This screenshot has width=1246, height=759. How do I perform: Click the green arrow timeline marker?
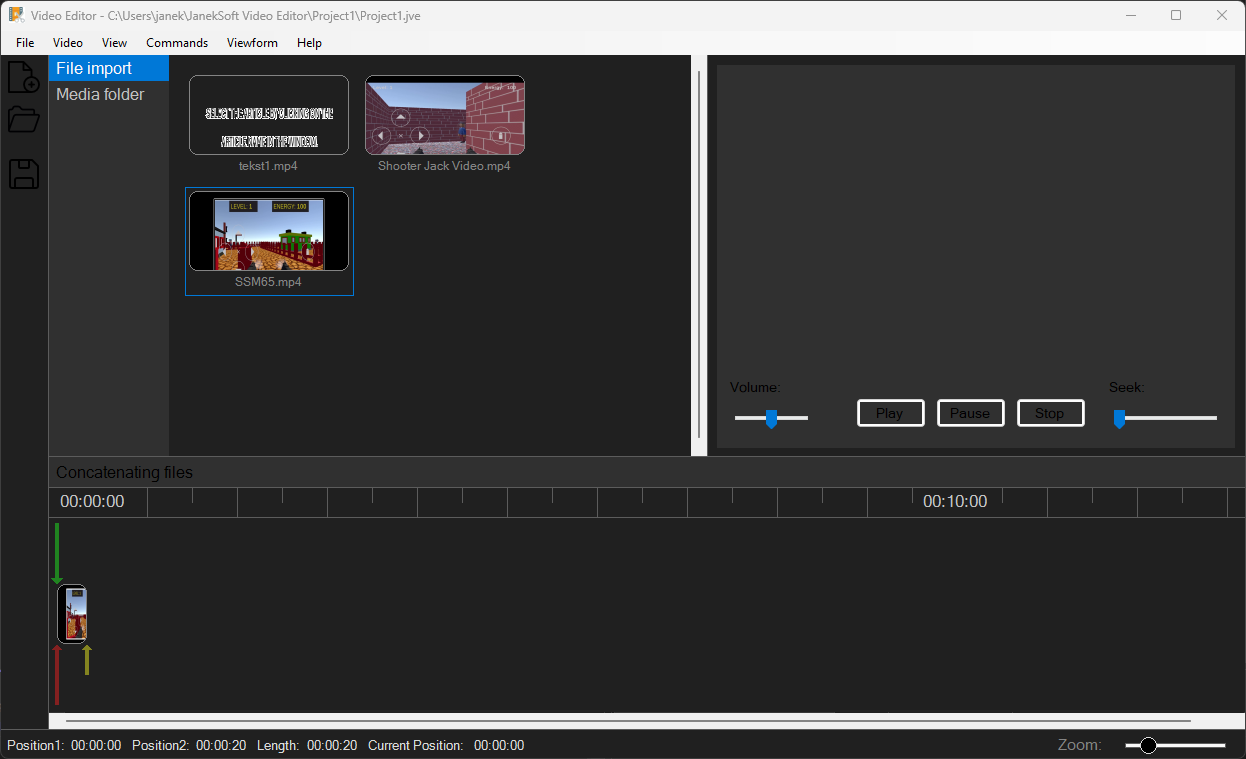coord(57,553)
